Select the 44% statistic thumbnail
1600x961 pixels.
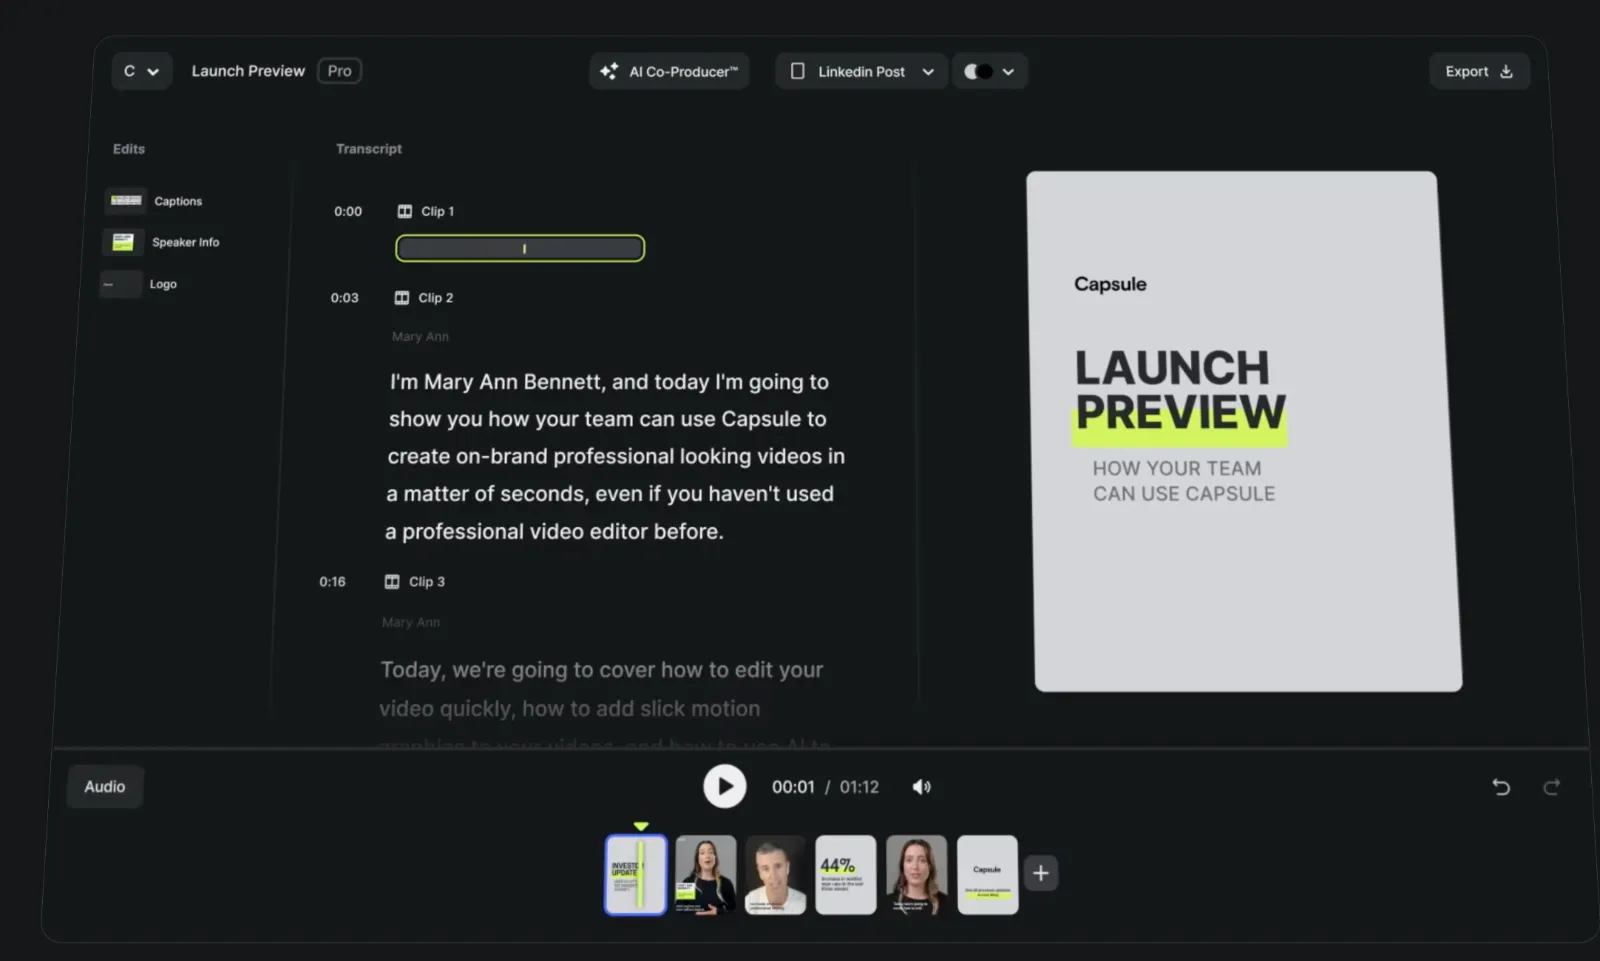coord(846,875)
